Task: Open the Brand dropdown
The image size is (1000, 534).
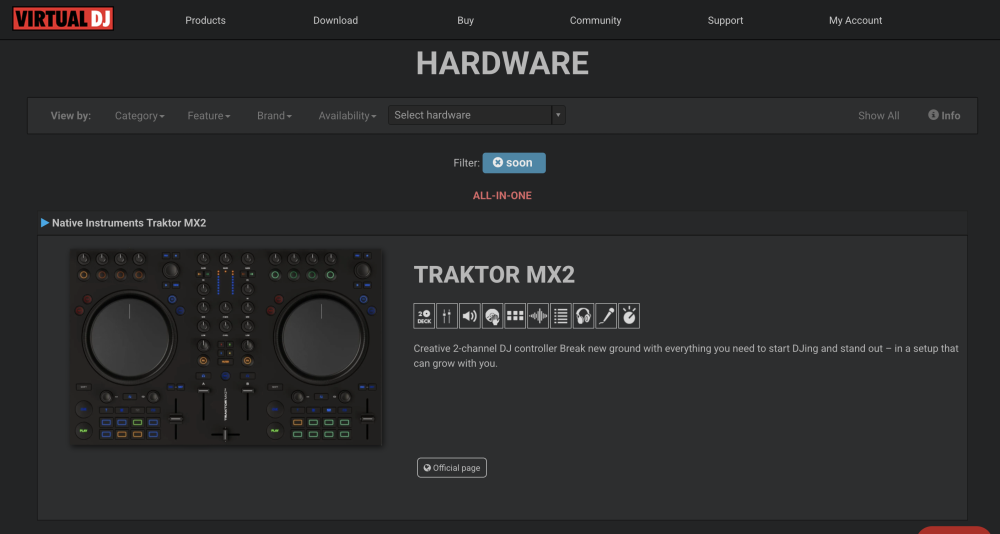Action: [x=274, y=115]
